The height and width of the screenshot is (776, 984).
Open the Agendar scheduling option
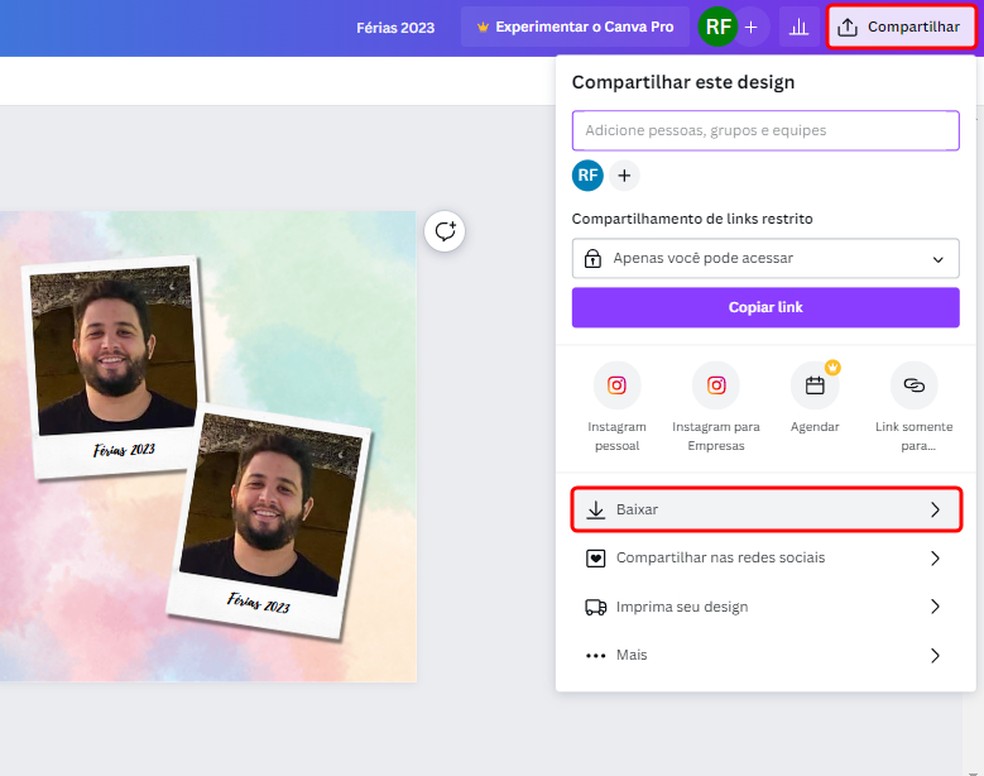(x=814, y=385)
